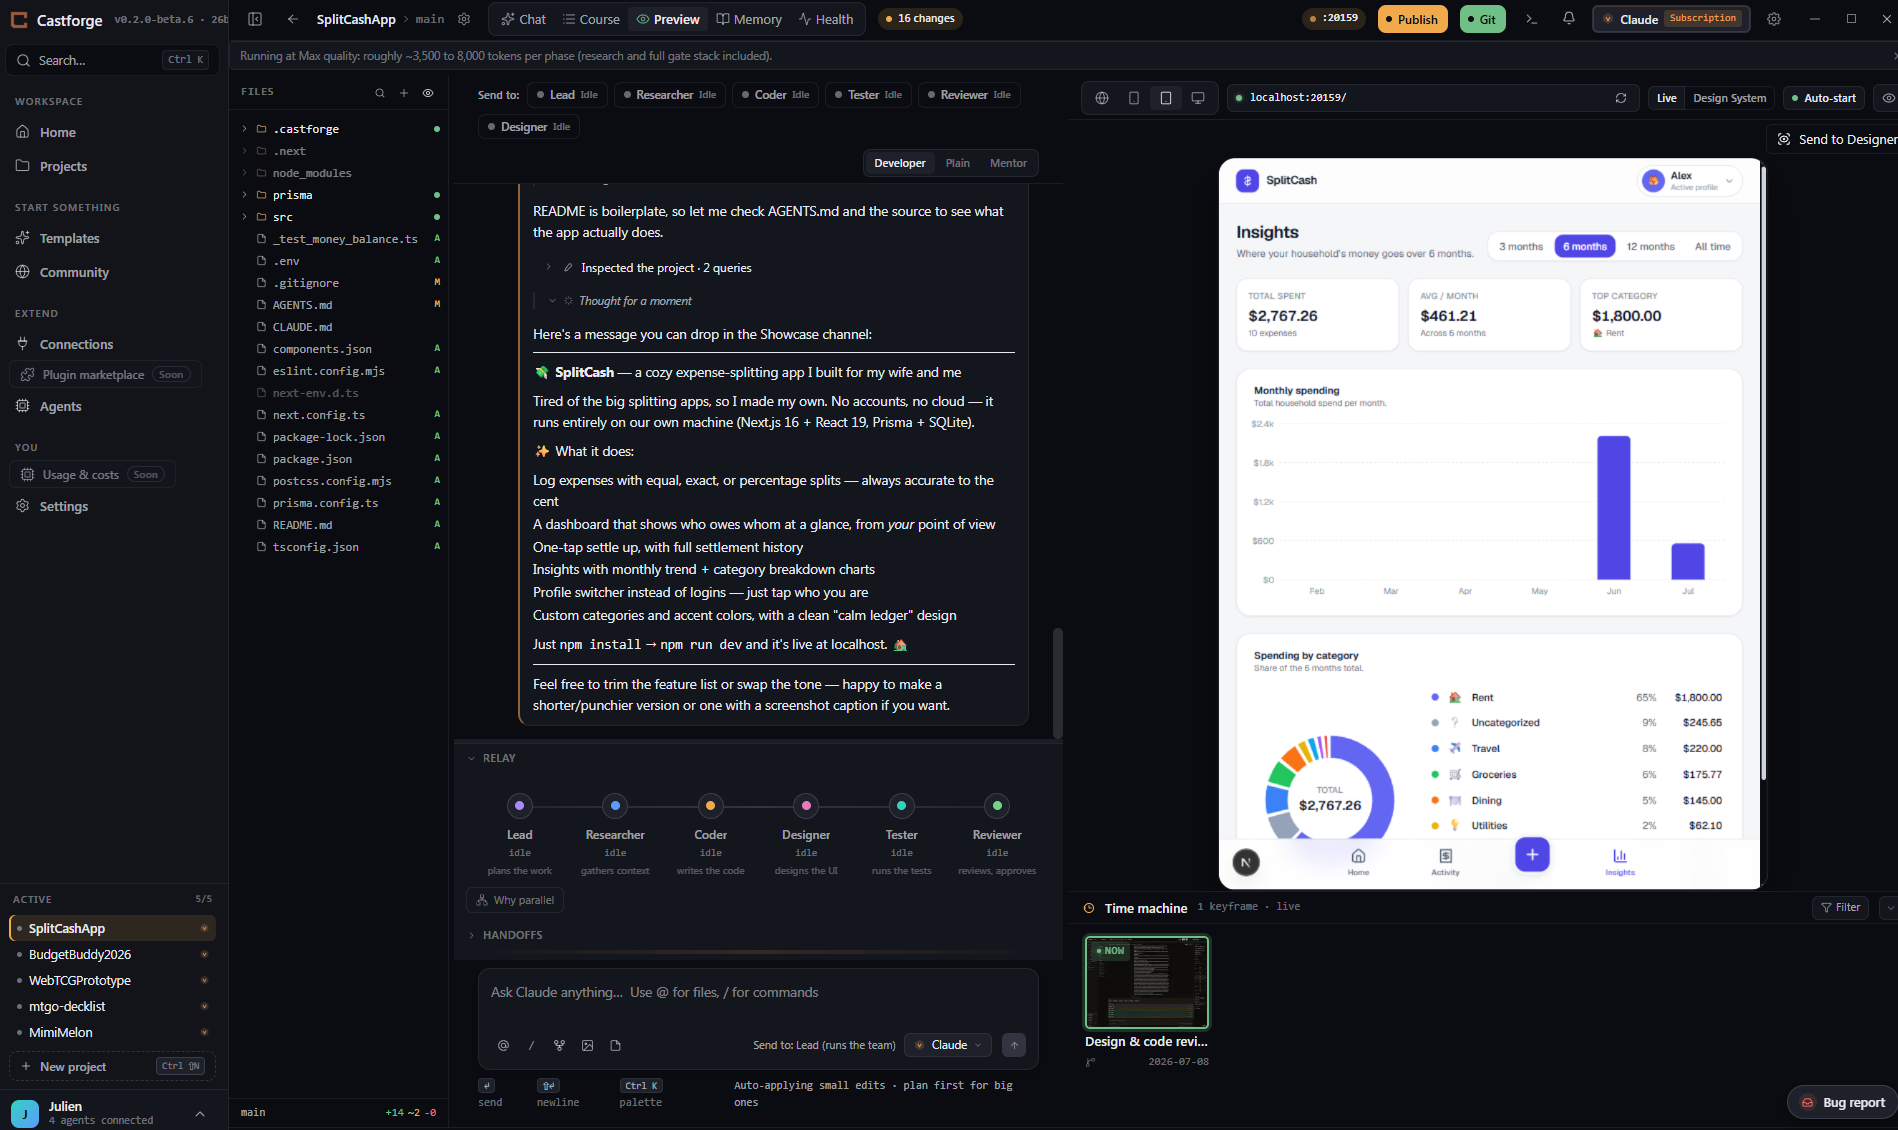Switch preview to Design System view

tap(1729, 98)
